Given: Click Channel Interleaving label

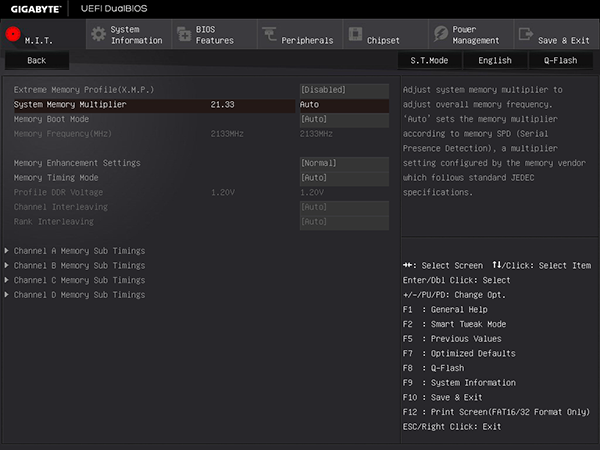Looking at the screenshot, I should click(x=60, y=207).
